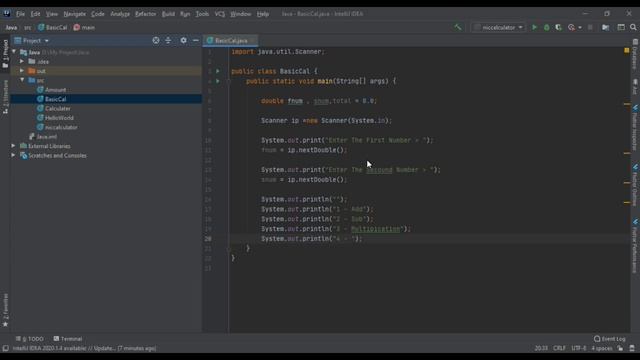640x360 pixels.
Task: Open Search Everywhere magnifier icon
Action: (x=633, y=27)
